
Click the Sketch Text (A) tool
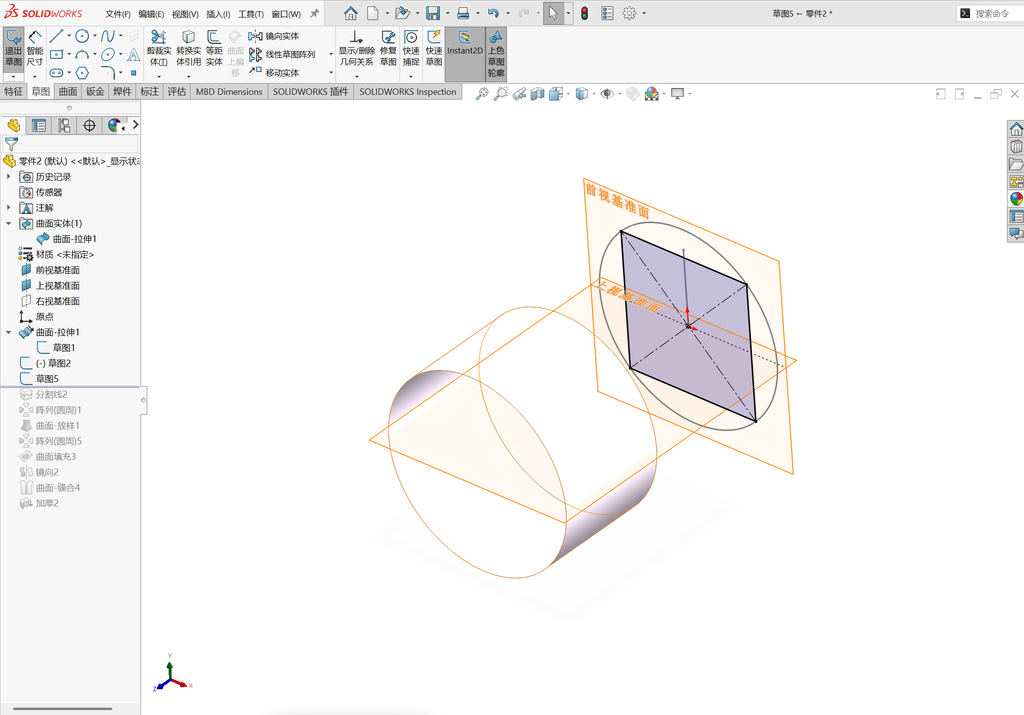133,54
